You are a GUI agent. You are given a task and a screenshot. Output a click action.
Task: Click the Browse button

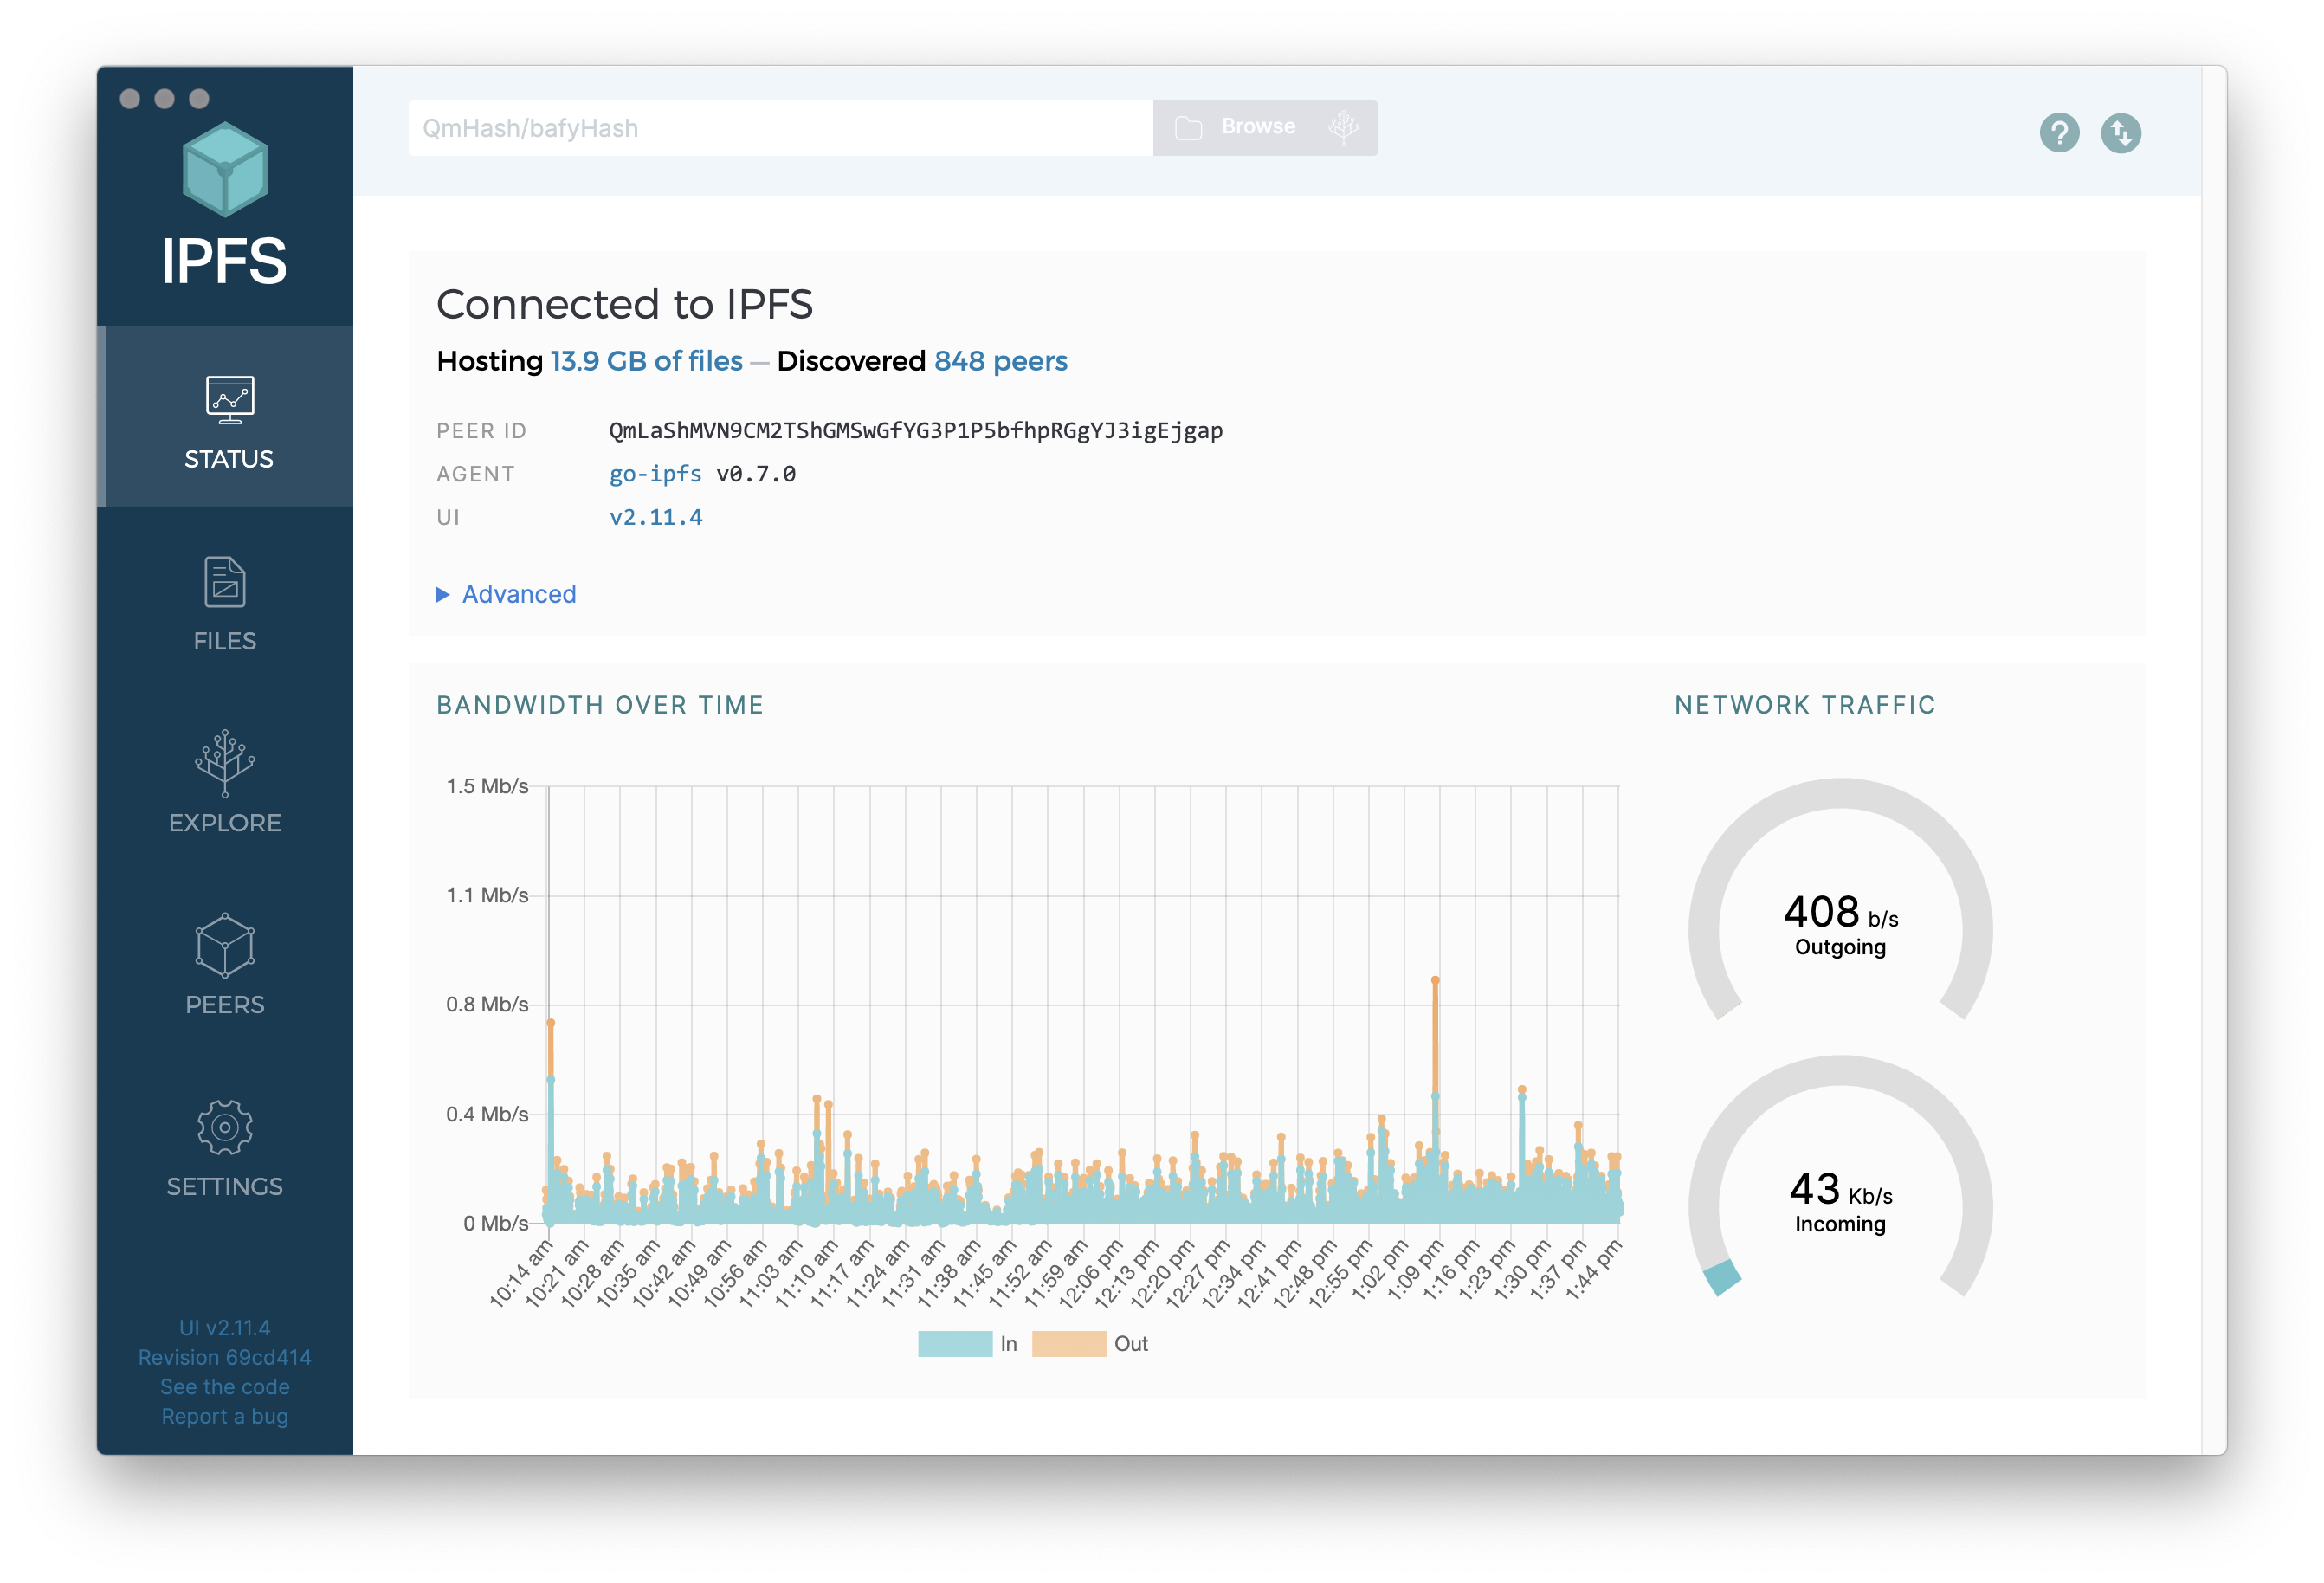point(1258,126)
